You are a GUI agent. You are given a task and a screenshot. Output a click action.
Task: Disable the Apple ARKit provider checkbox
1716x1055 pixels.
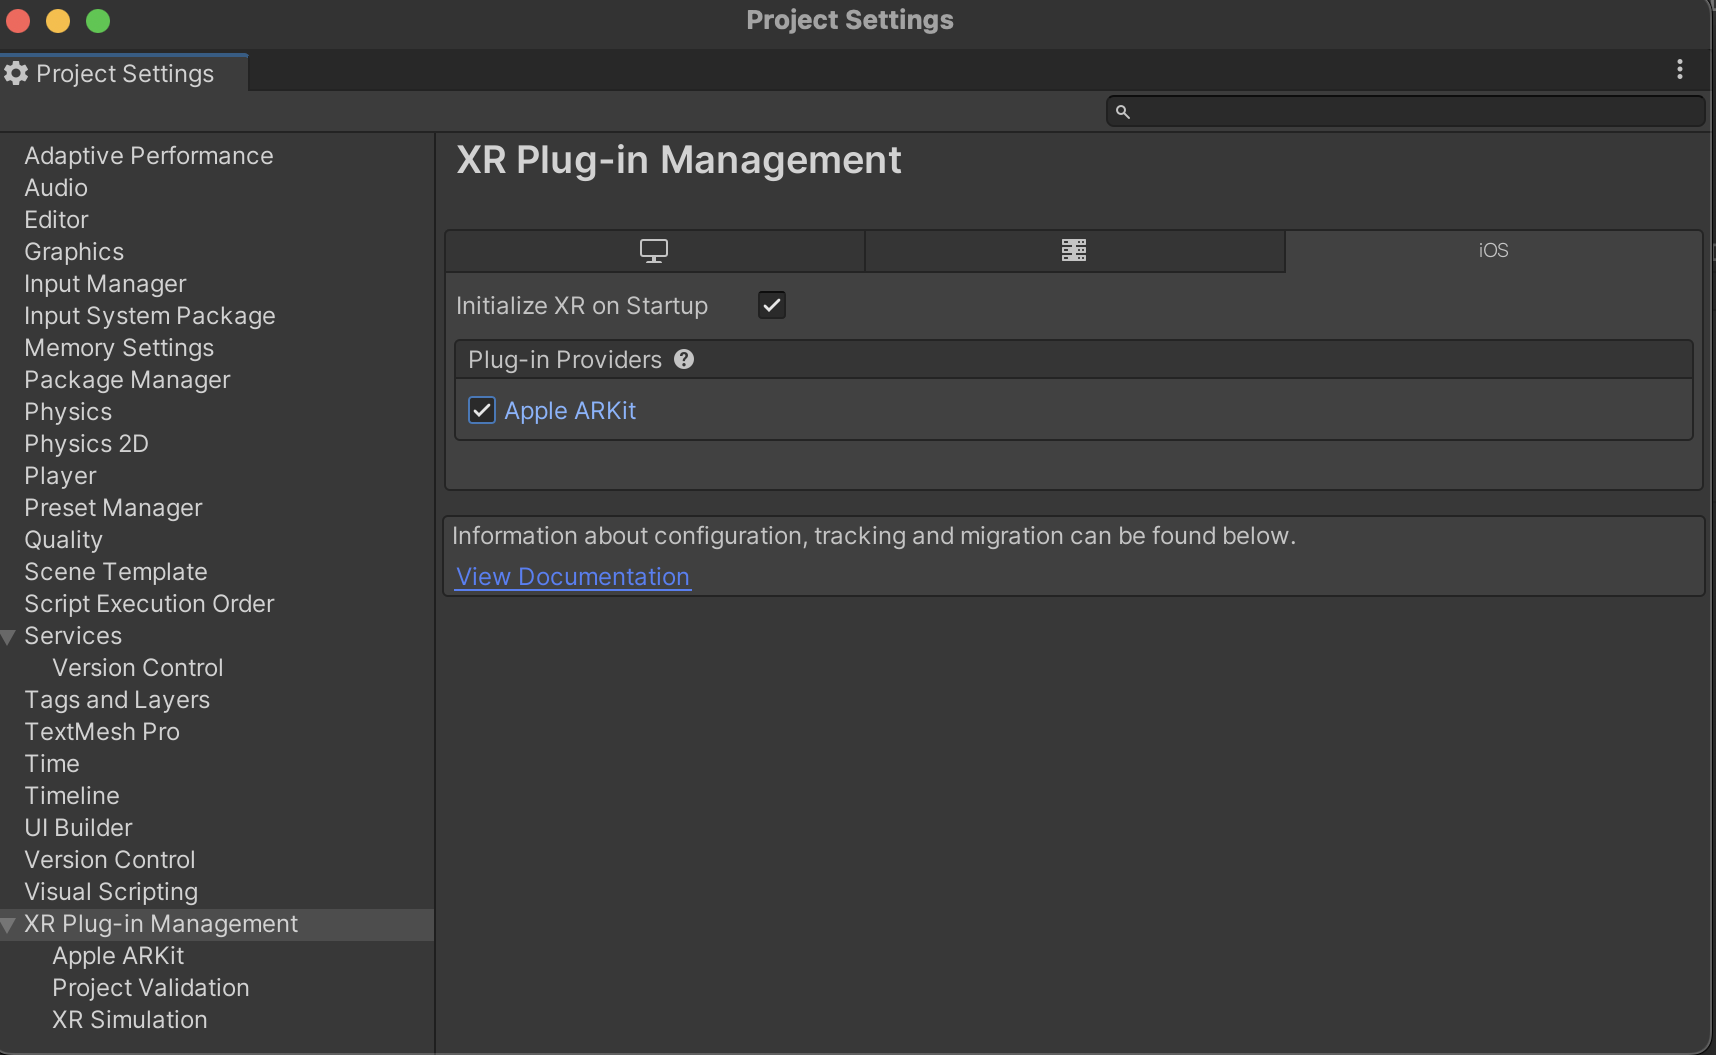482,410
